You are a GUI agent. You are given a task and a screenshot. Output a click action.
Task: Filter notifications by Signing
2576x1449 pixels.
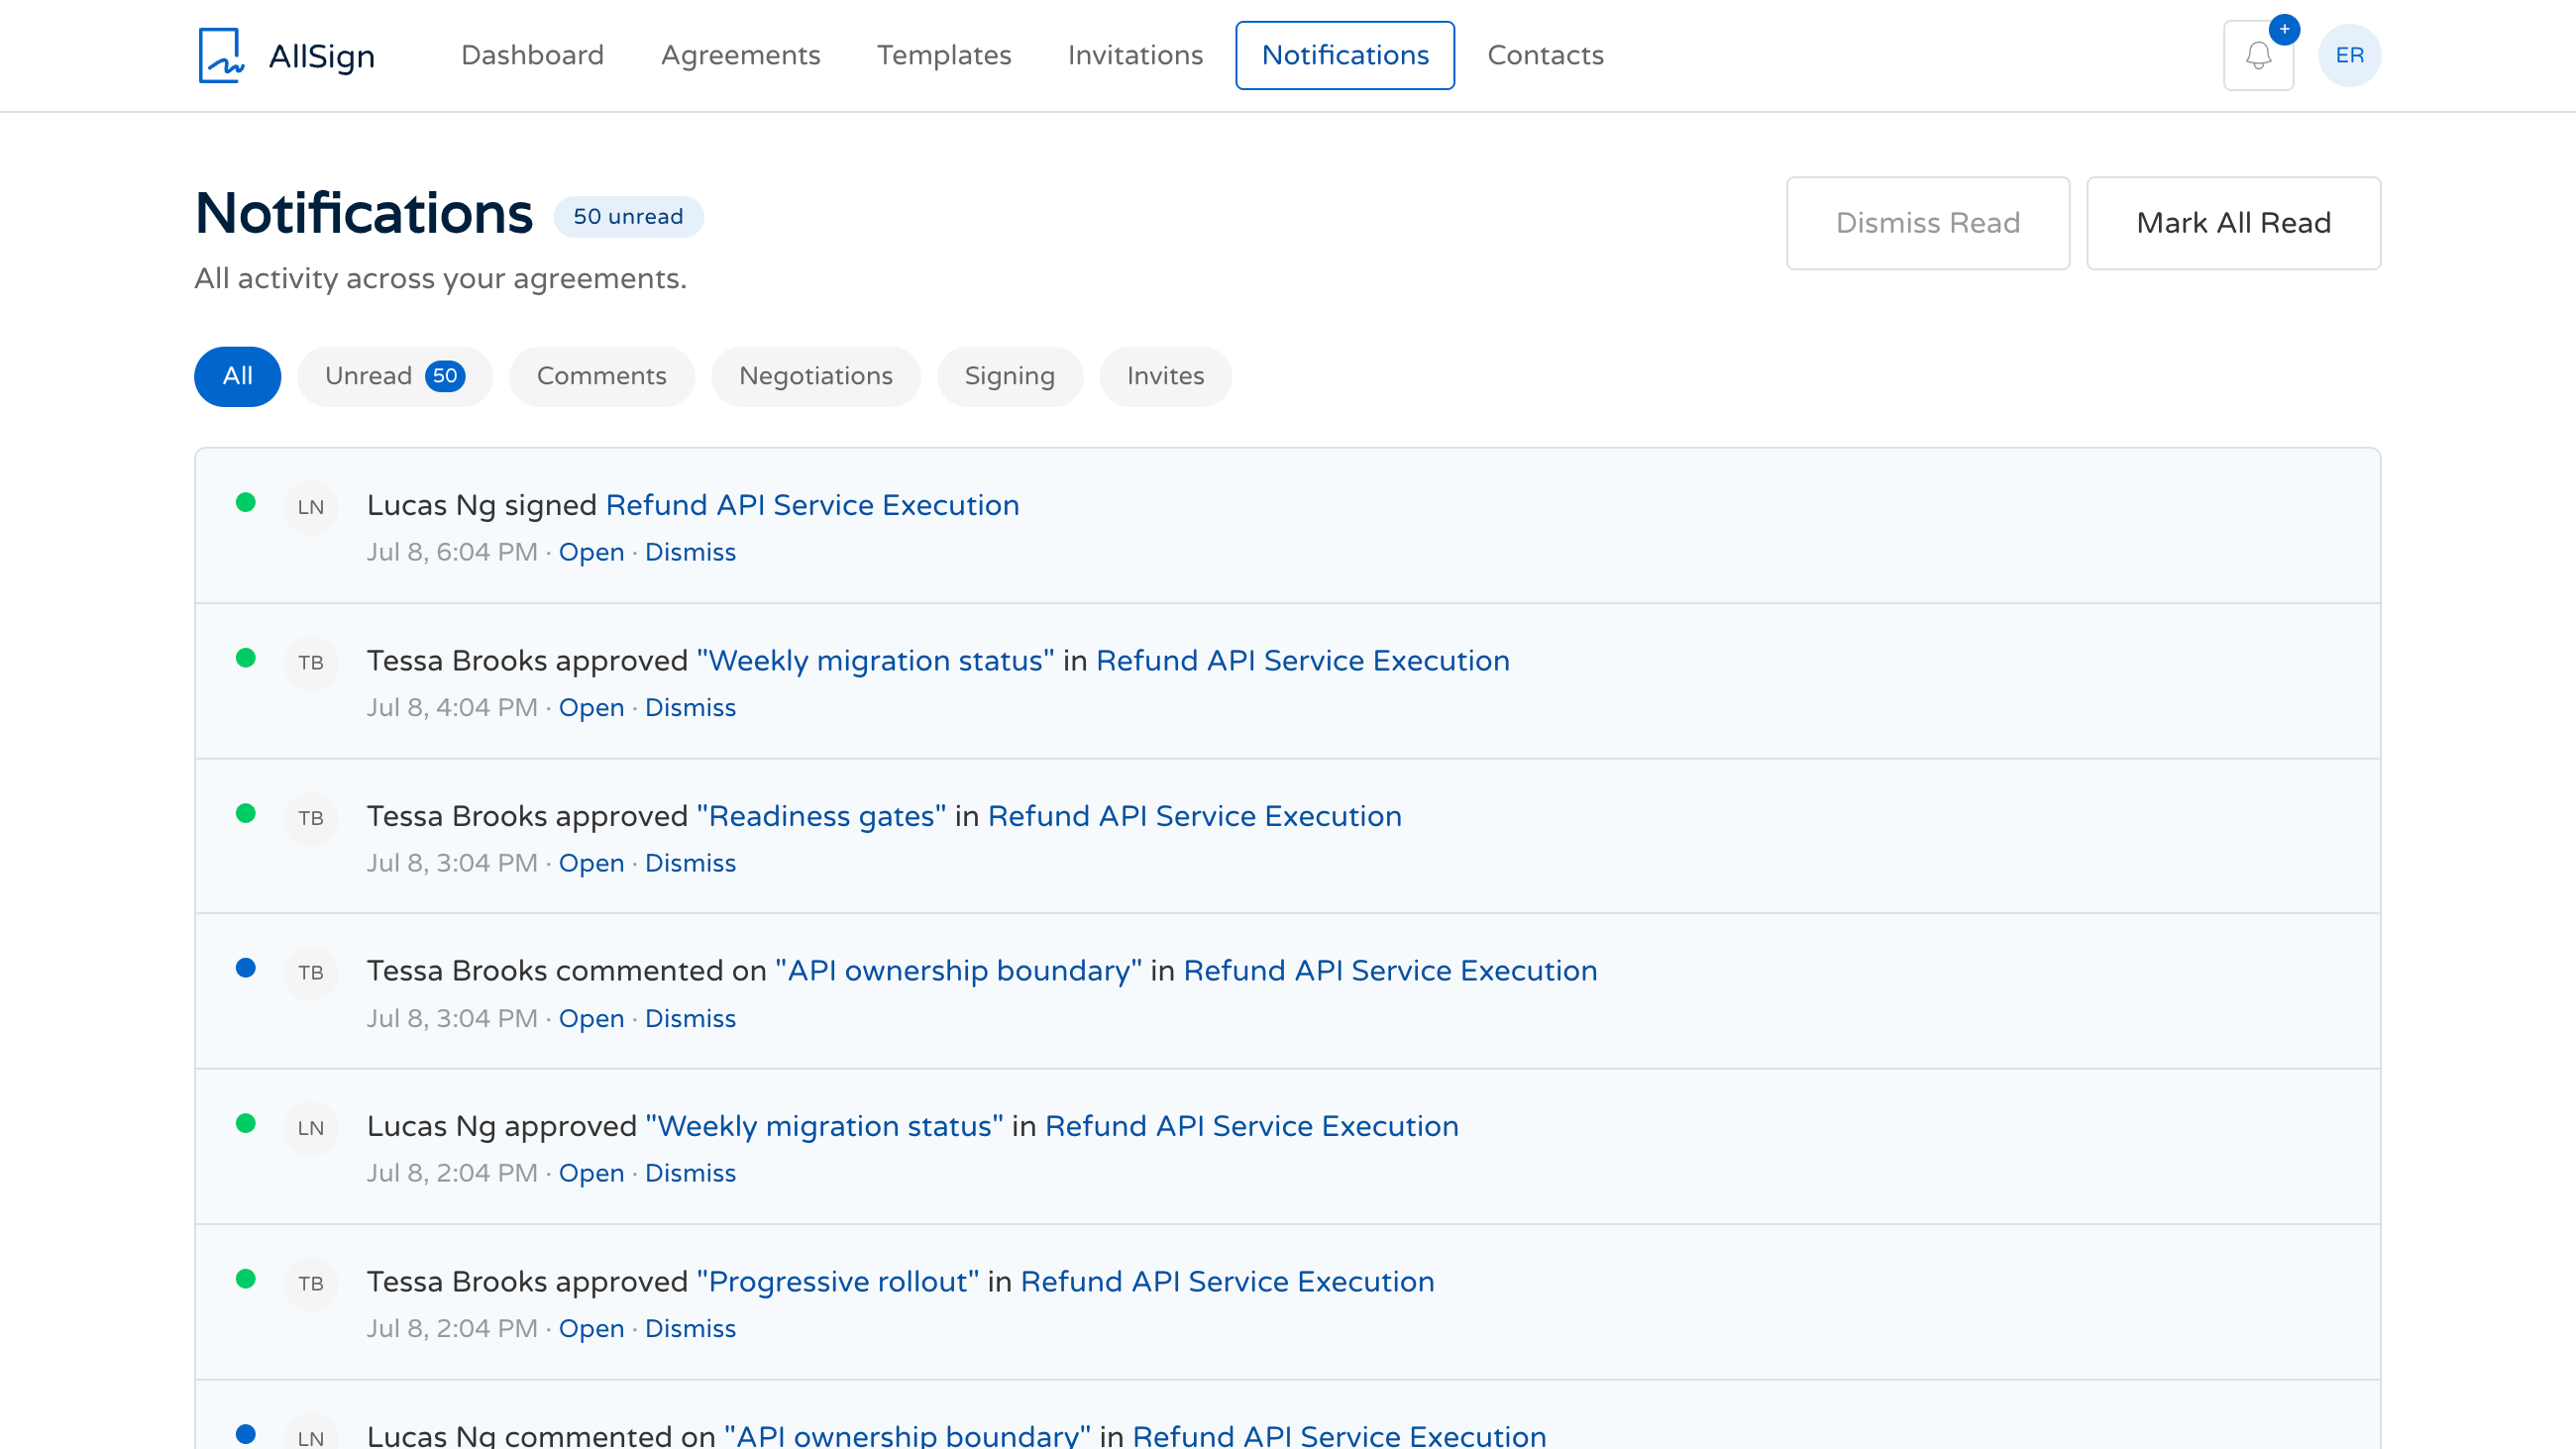pyautogui.click(x=1009, y=376)
